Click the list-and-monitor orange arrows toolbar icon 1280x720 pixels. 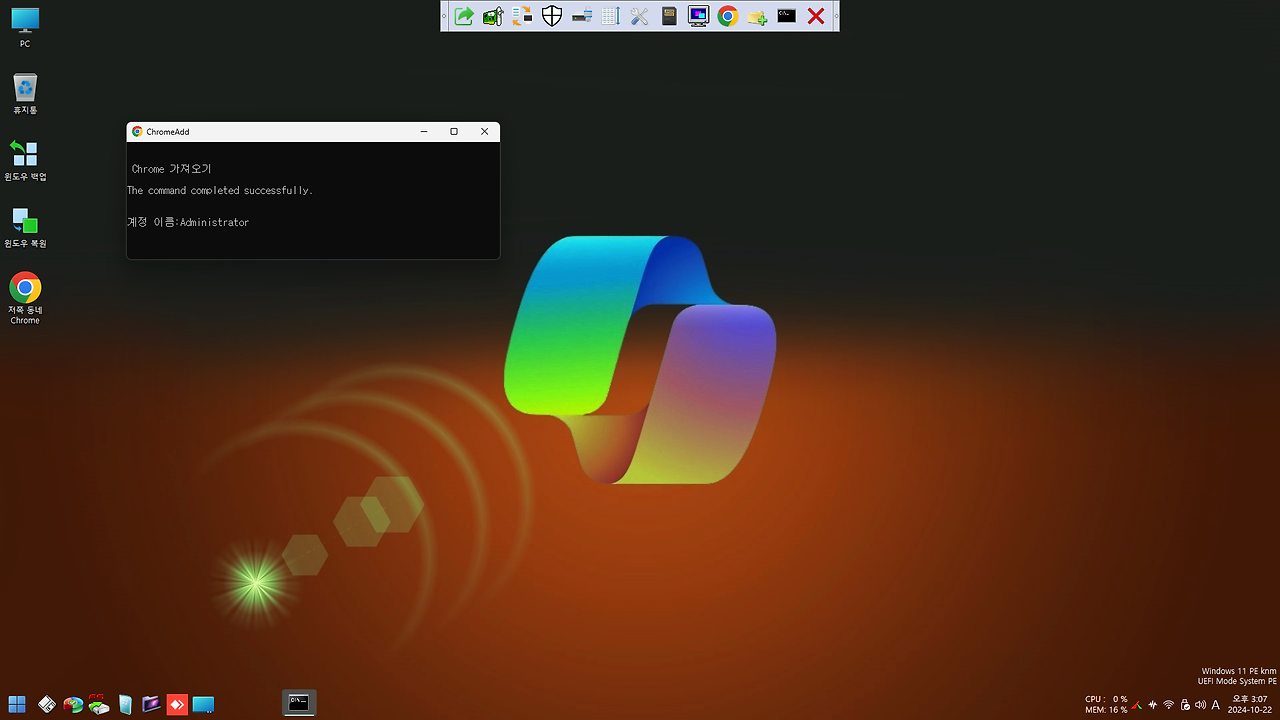(x=522, y=16)
